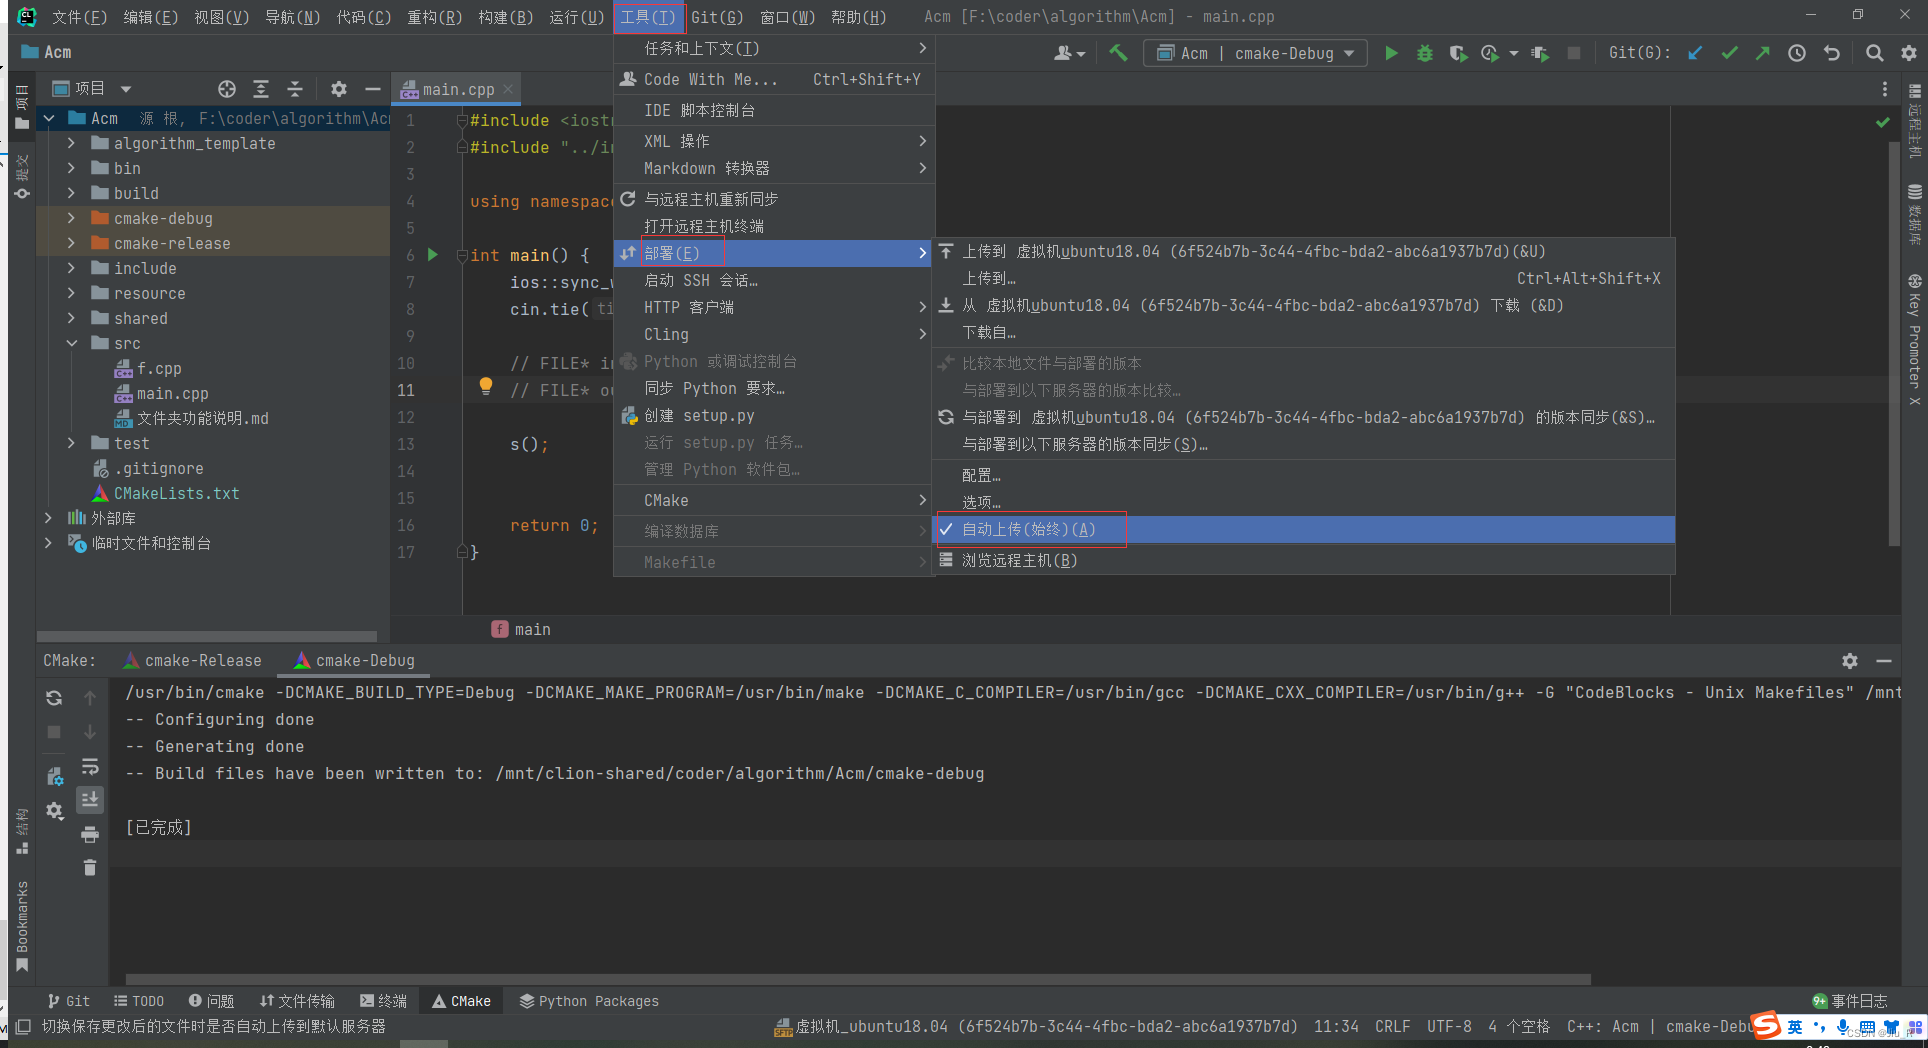Select Code With Me... menu item
Viewport: 1928px width, 1048px height.
click(x=774, y=80)
